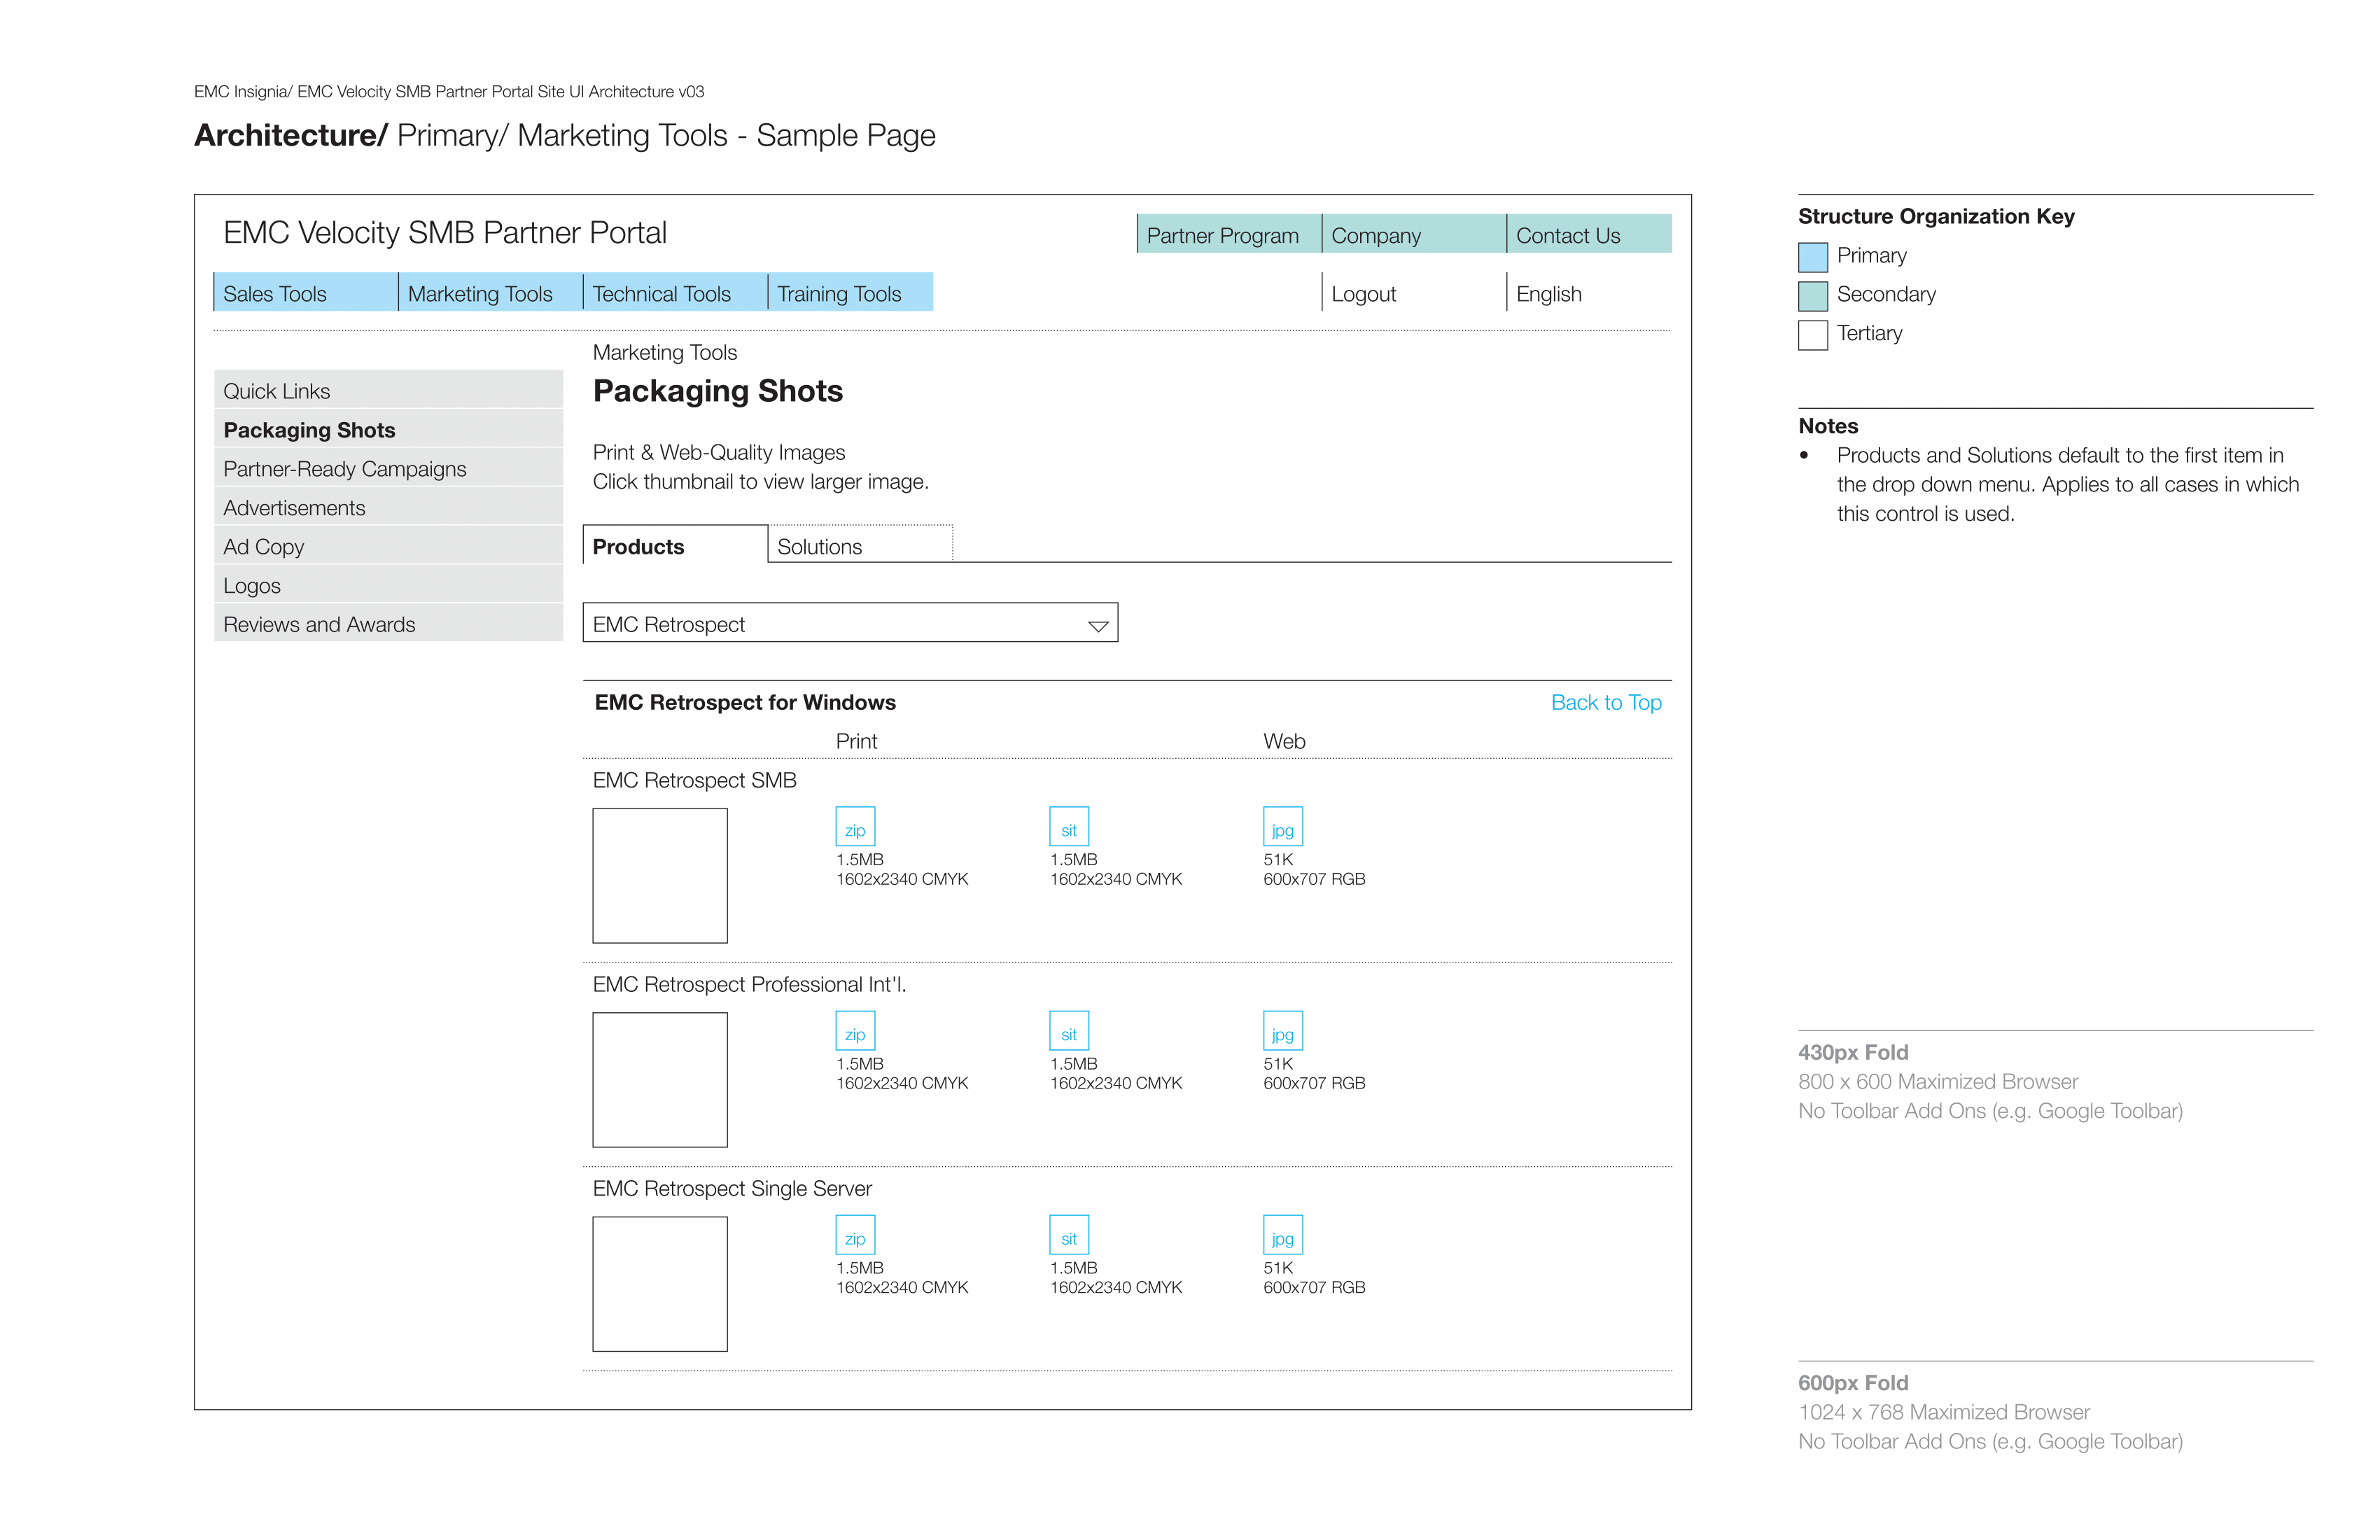Download zip for Retrospect Professional Int'l
The width and height of the screenshot is (2380, 1540).
pos(855,1031)
